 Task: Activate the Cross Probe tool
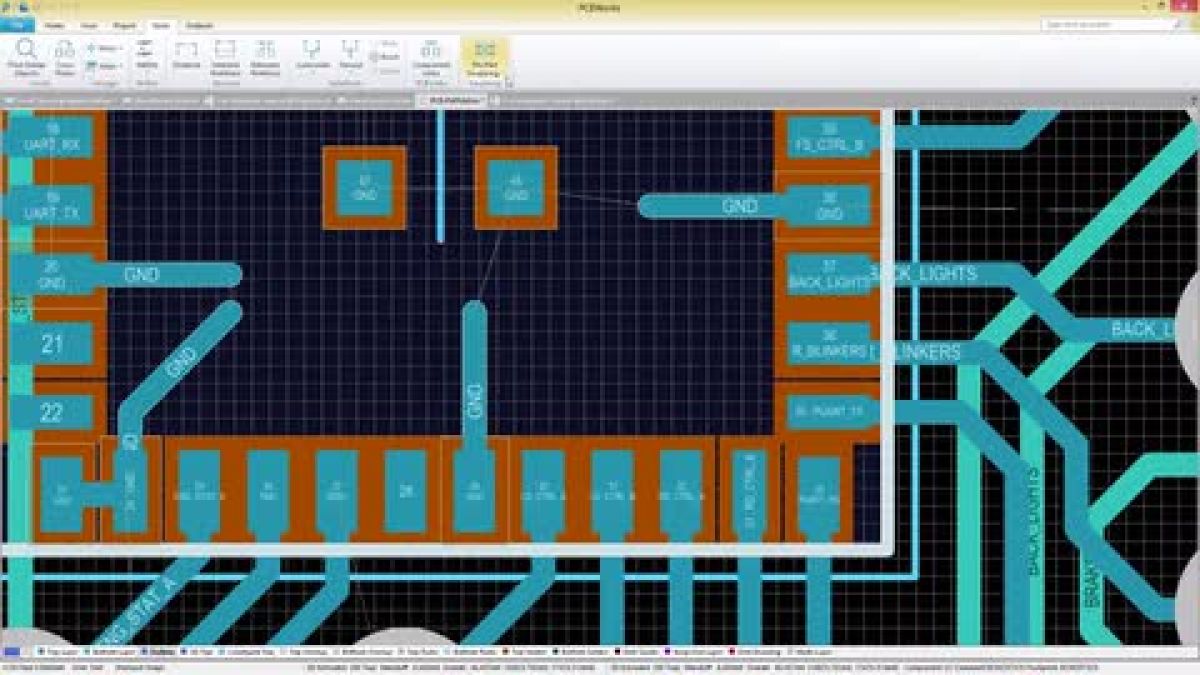click(x=64, y=55)
